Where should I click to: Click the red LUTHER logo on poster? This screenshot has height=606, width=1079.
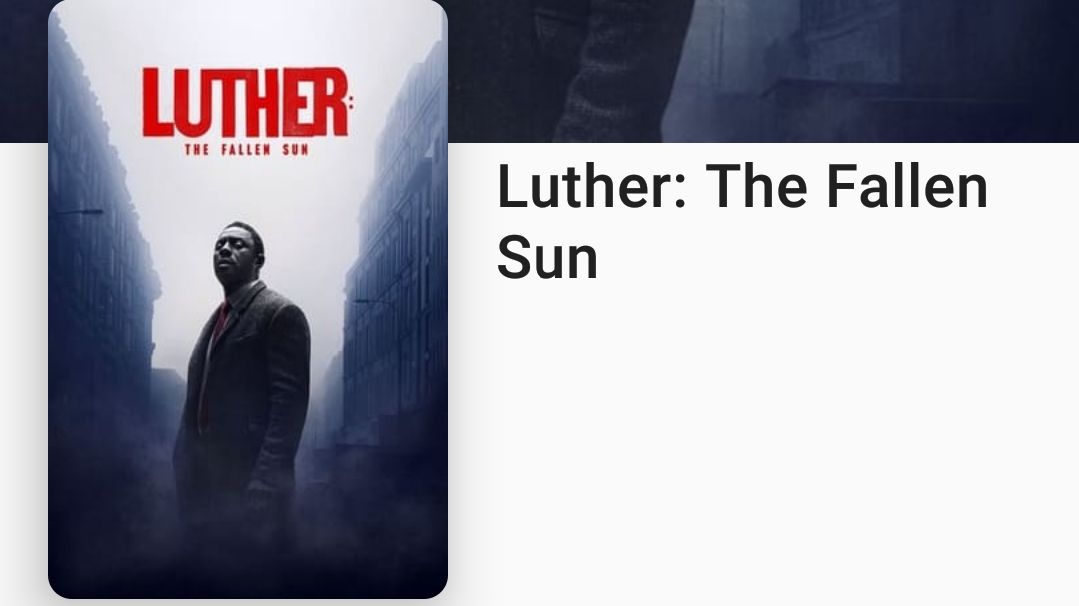[x=245, y=102]
